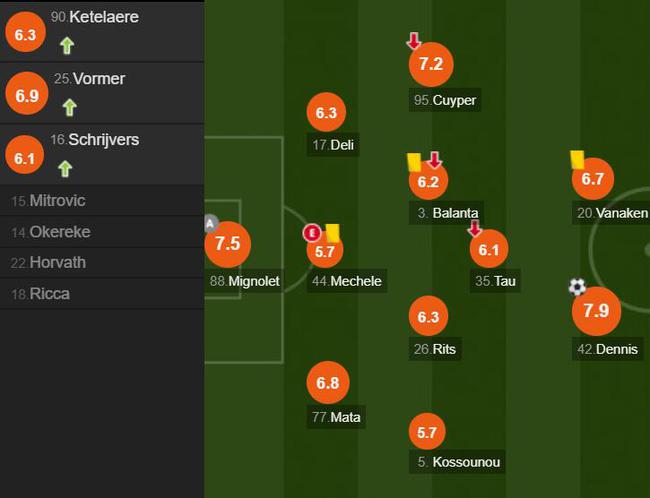Click the red substituted-off arrow above Tau
The height and width of the screenshot is (498, 650).
coord(475,228)
